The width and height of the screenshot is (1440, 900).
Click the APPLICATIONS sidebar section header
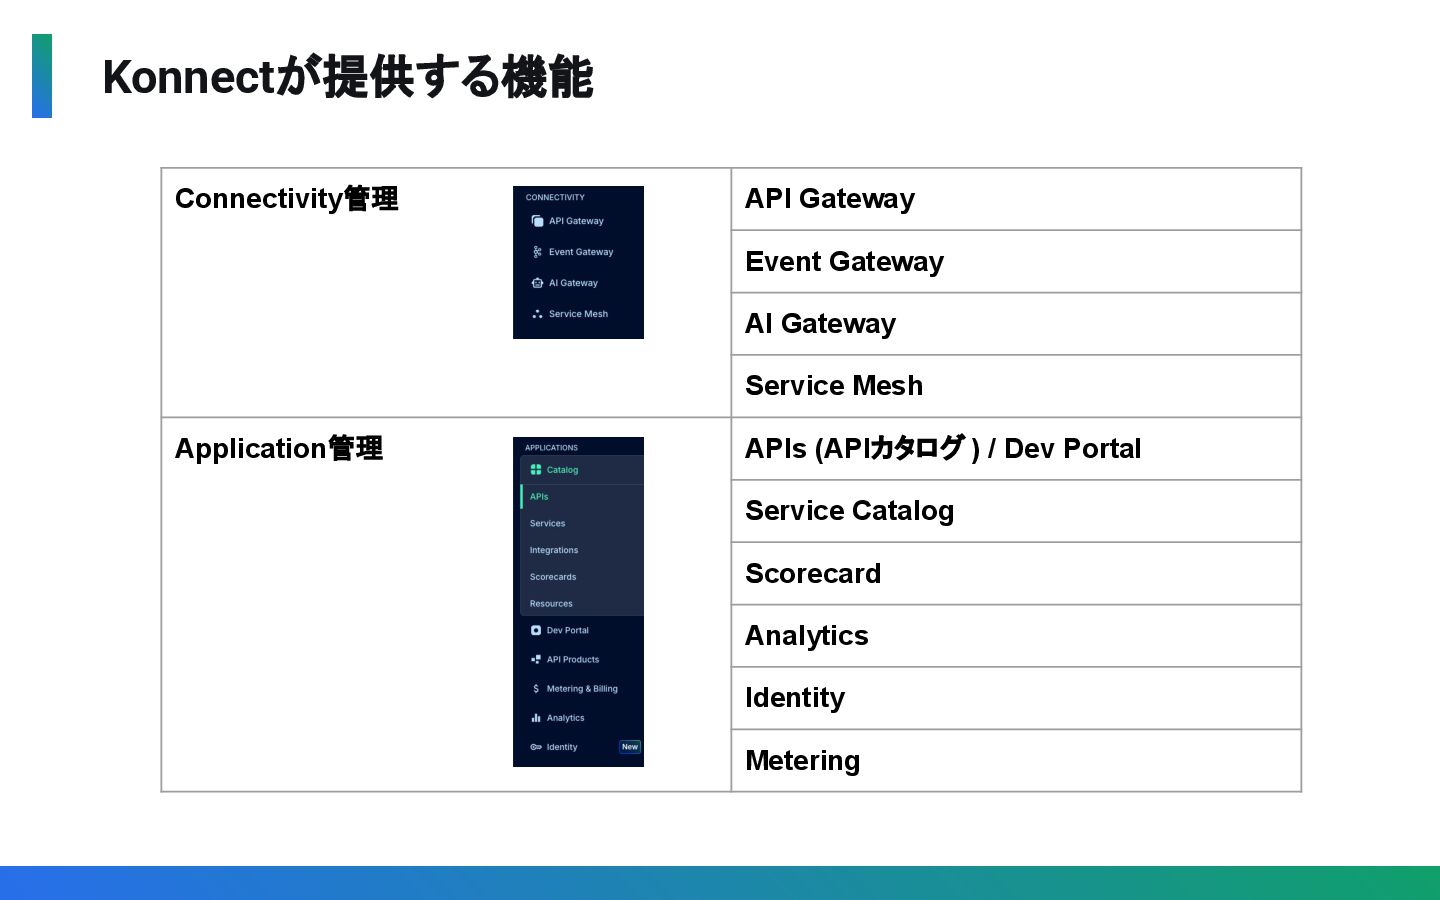[x=551, y=448]
